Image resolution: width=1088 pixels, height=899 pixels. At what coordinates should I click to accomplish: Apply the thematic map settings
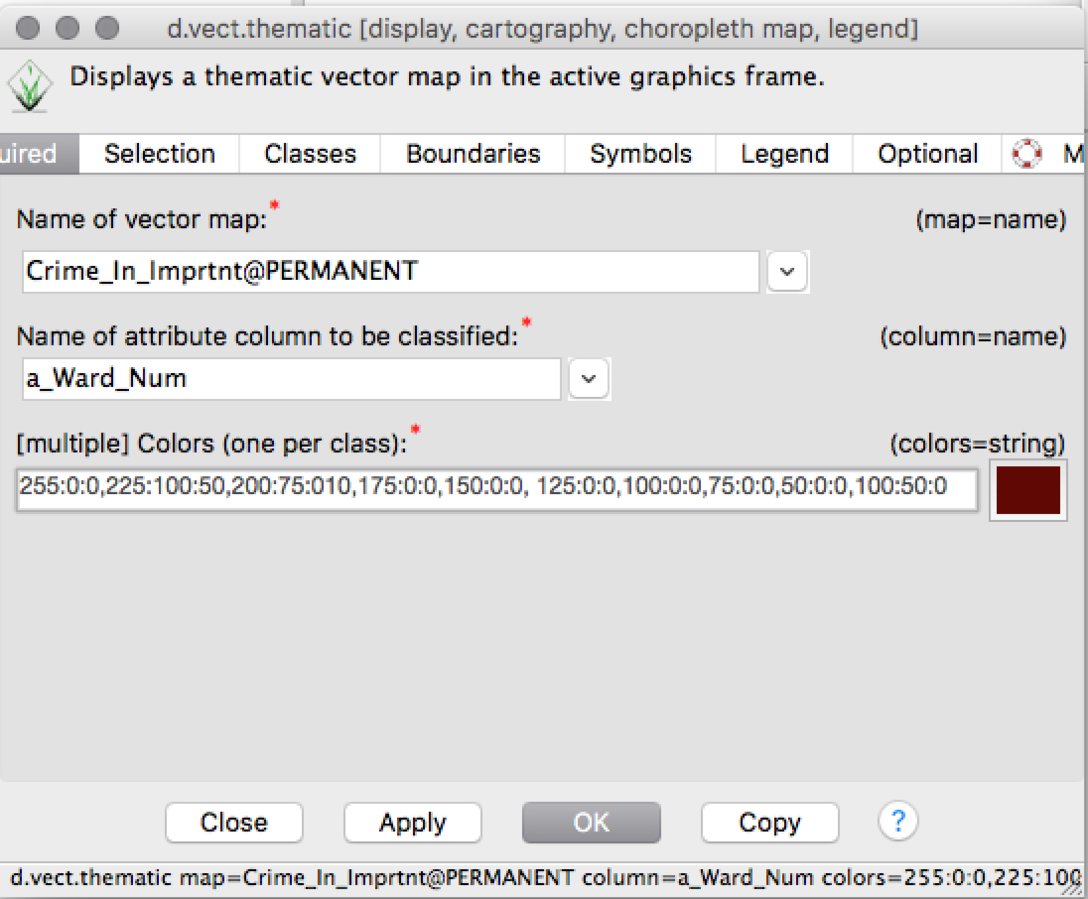[x=412, y=822]
